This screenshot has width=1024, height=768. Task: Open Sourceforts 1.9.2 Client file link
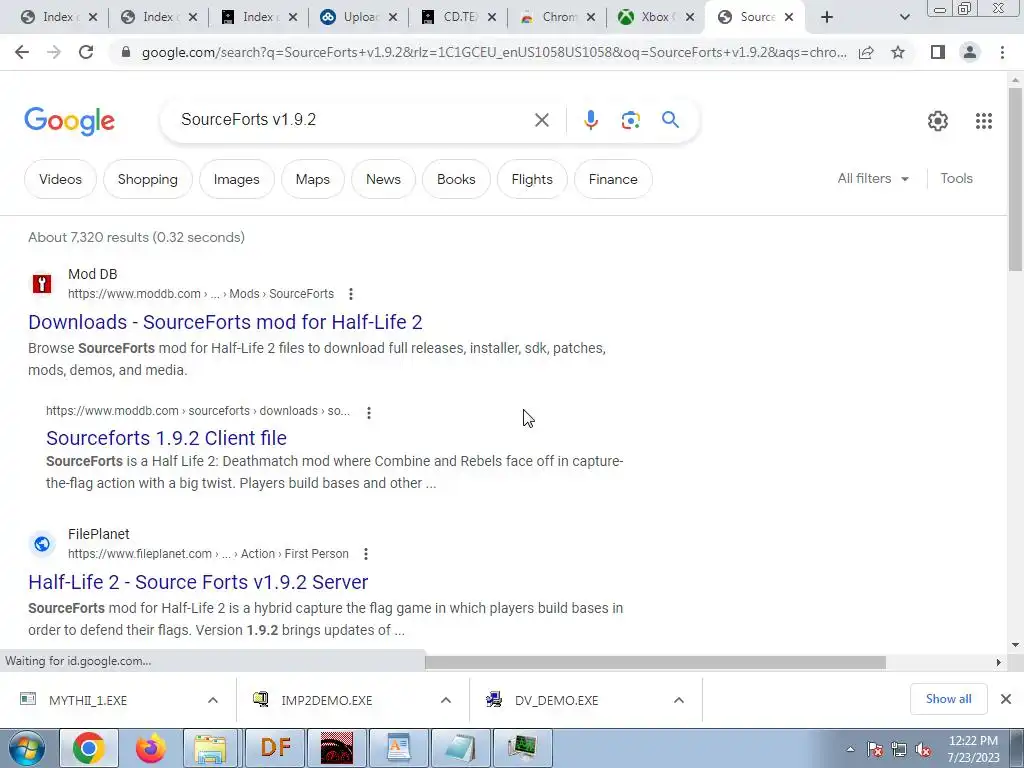pyautogui.click(x=167, y=438)
